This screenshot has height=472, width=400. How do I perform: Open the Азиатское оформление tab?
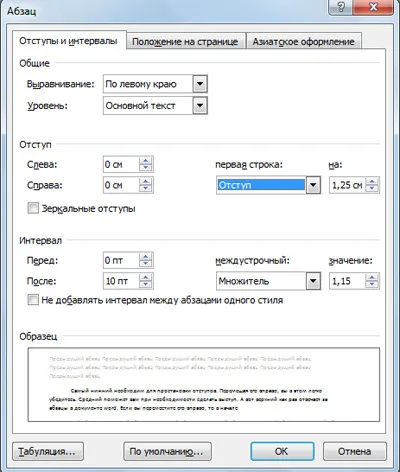tap(303, 41)
